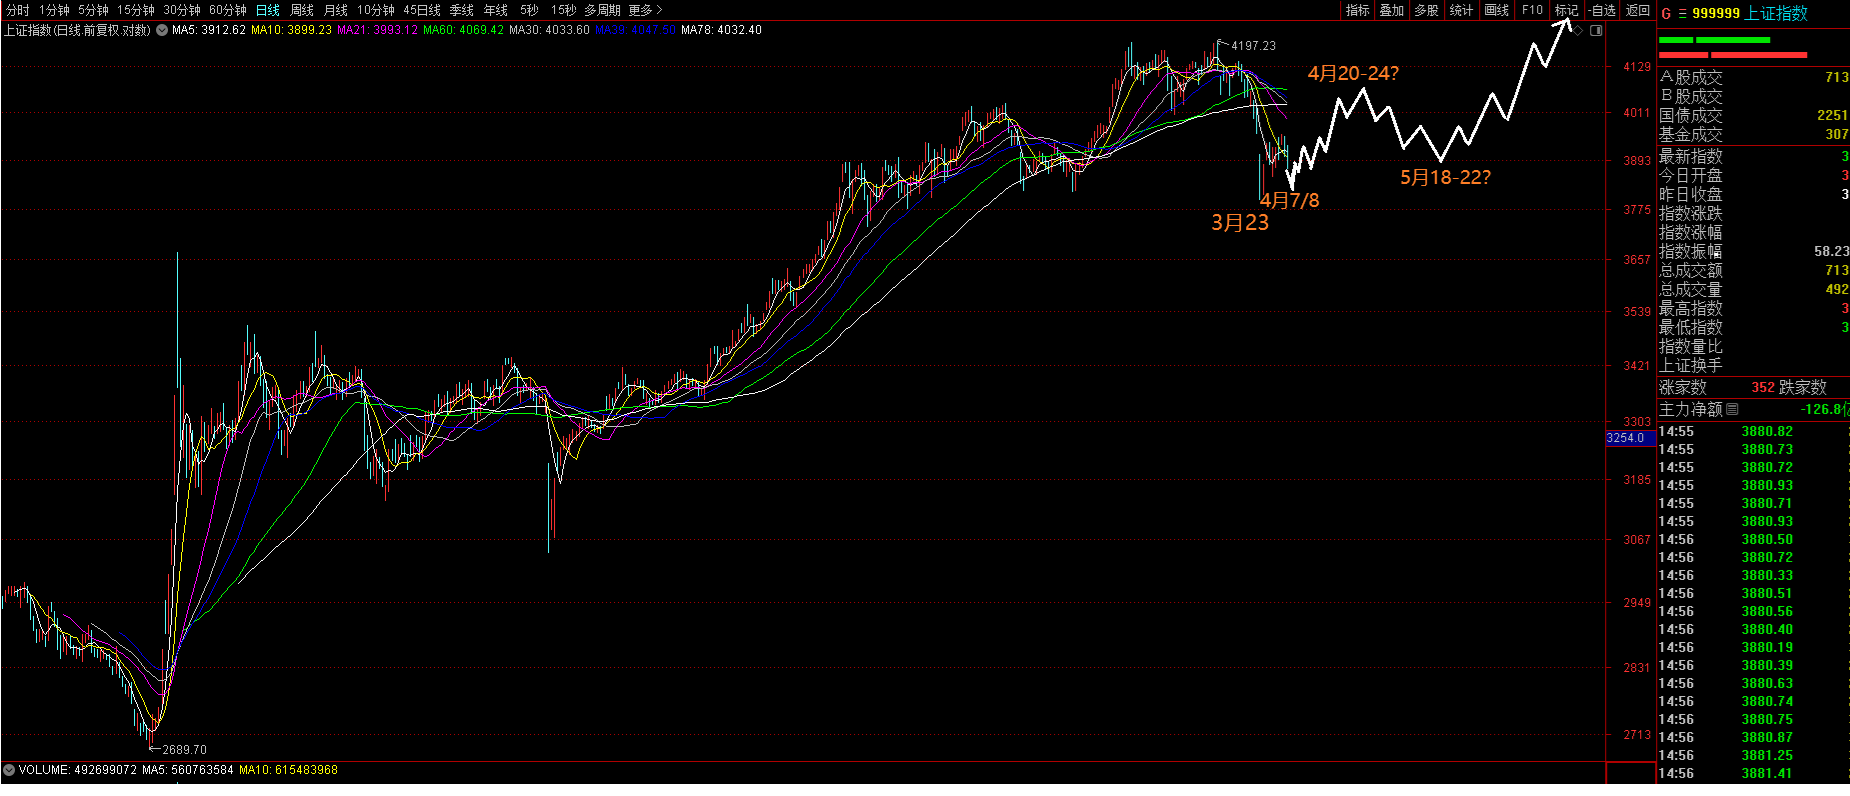Switch to 季线 quarterly chart
Image resolution: width=1850 pixels, height=796 pixels.
coord(462,10)
